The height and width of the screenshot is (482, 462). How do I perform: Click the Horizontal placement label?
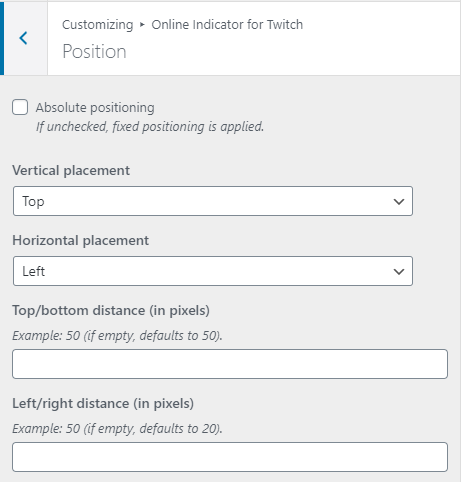(81, 241)
